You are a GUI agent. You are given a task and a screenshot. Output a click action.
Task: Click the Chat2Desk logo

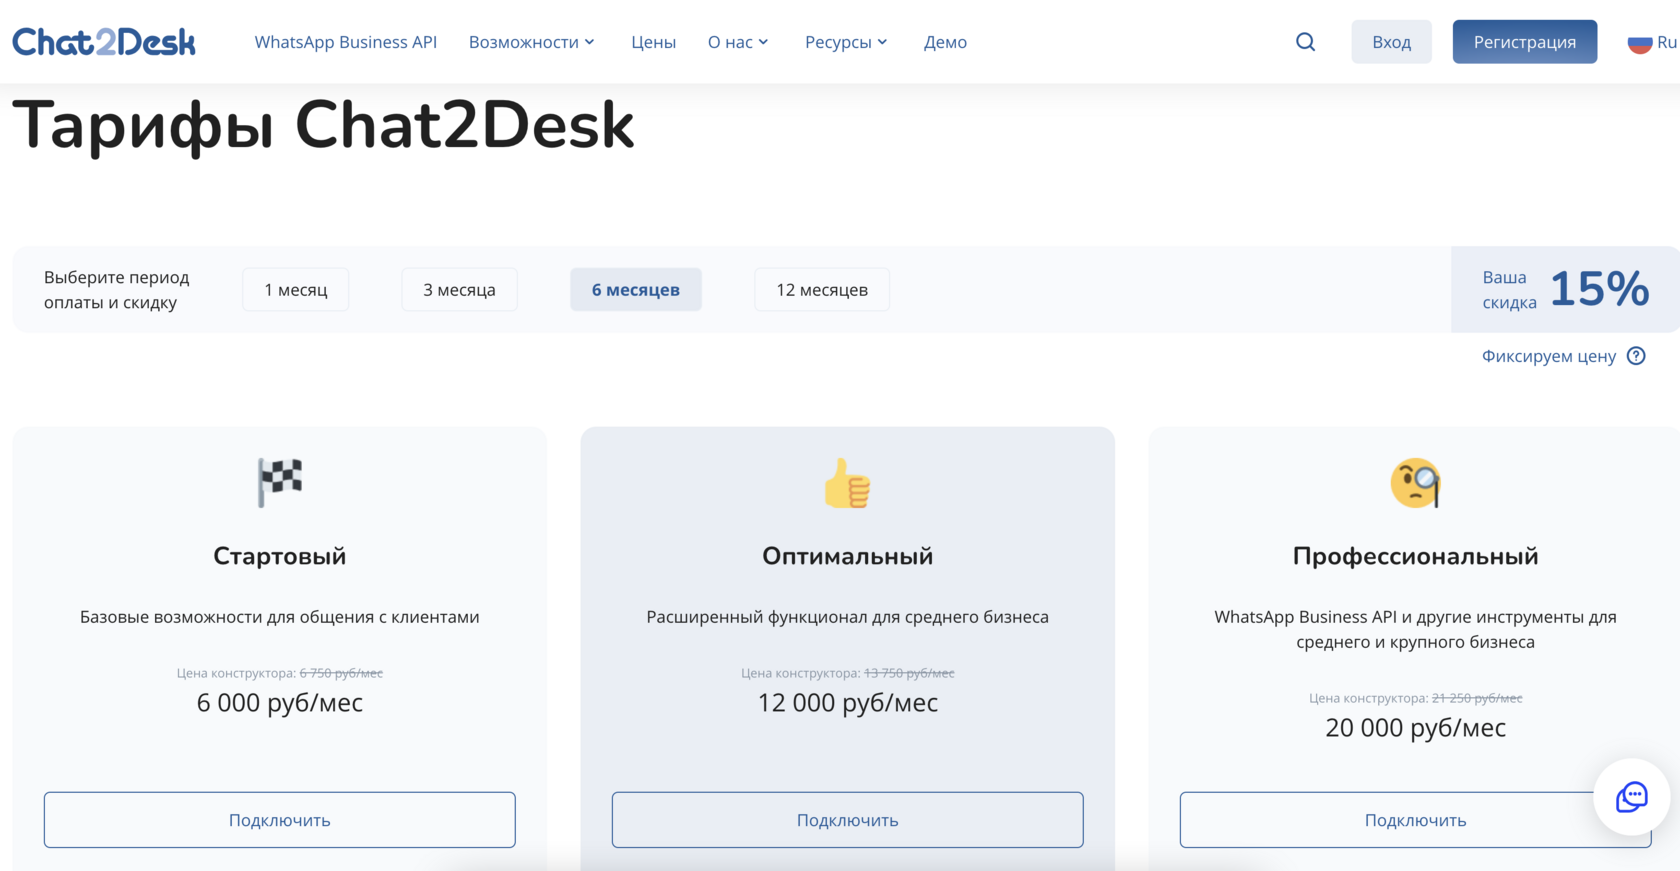click(x=104, y=42)
